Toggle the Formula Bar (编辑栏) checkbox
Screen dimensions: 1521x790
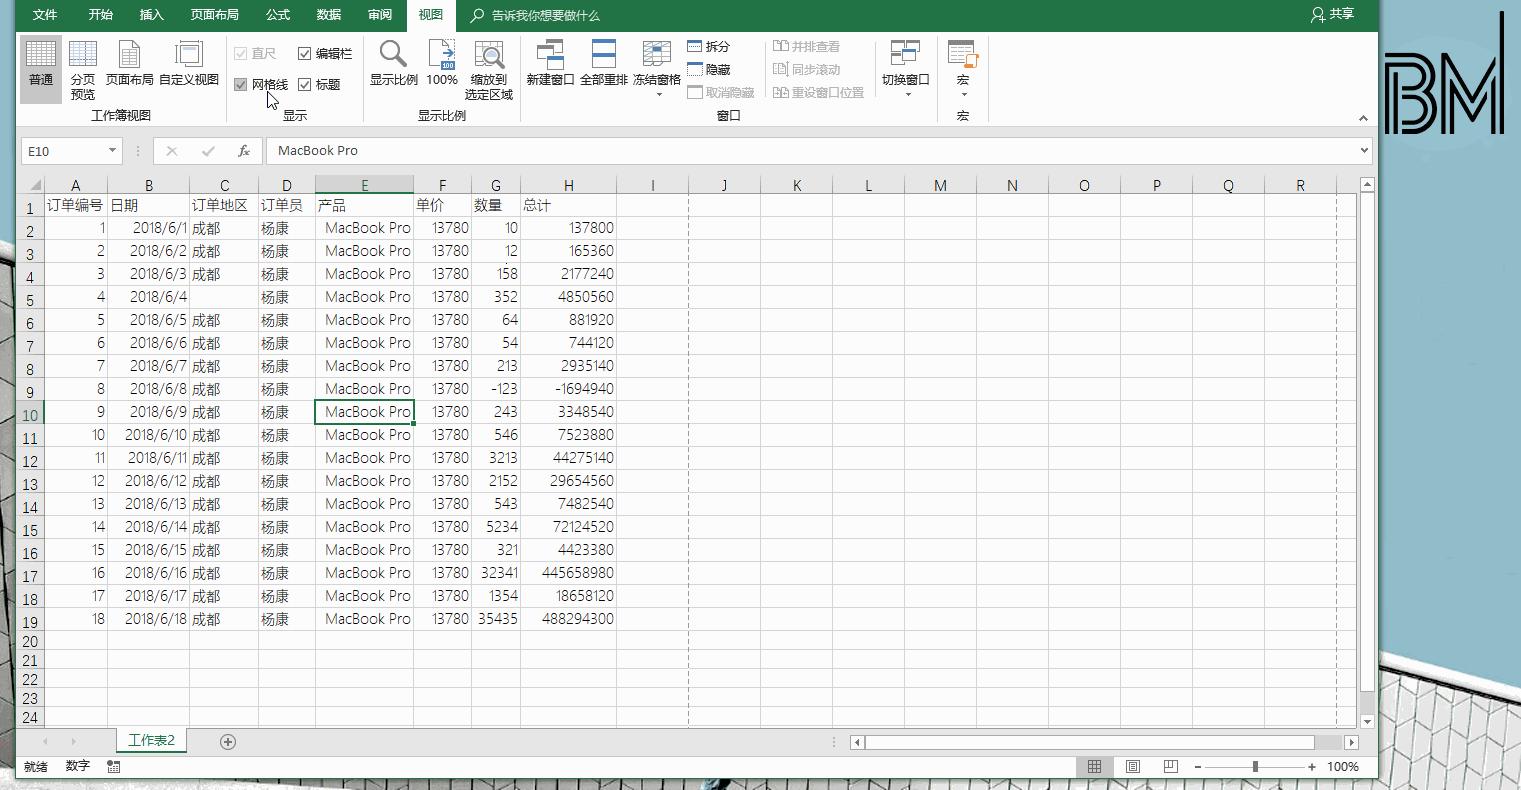point(305,54)
